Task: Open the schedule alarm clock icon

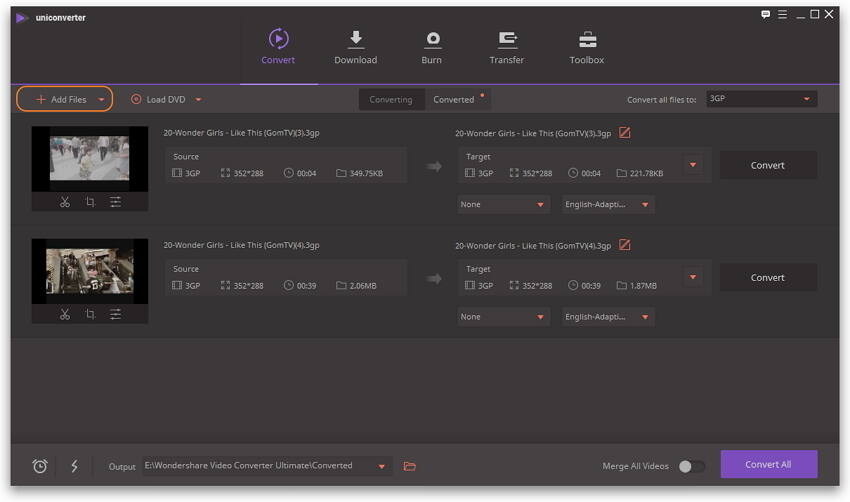Action: pyautogui.click(x=40, y=466)
